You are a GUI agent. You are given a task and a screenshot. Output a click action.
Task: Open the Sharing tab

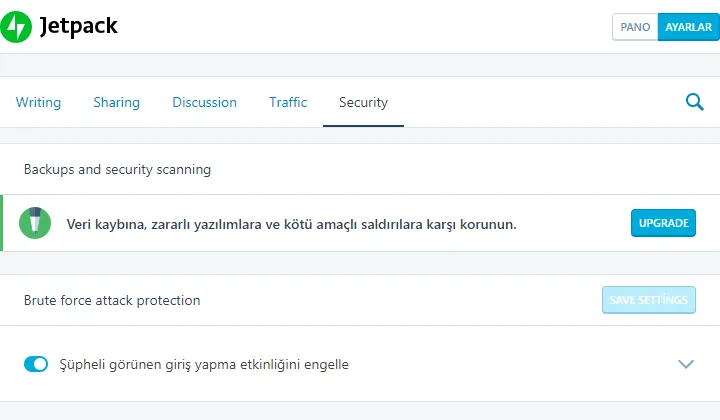[117, 102]
